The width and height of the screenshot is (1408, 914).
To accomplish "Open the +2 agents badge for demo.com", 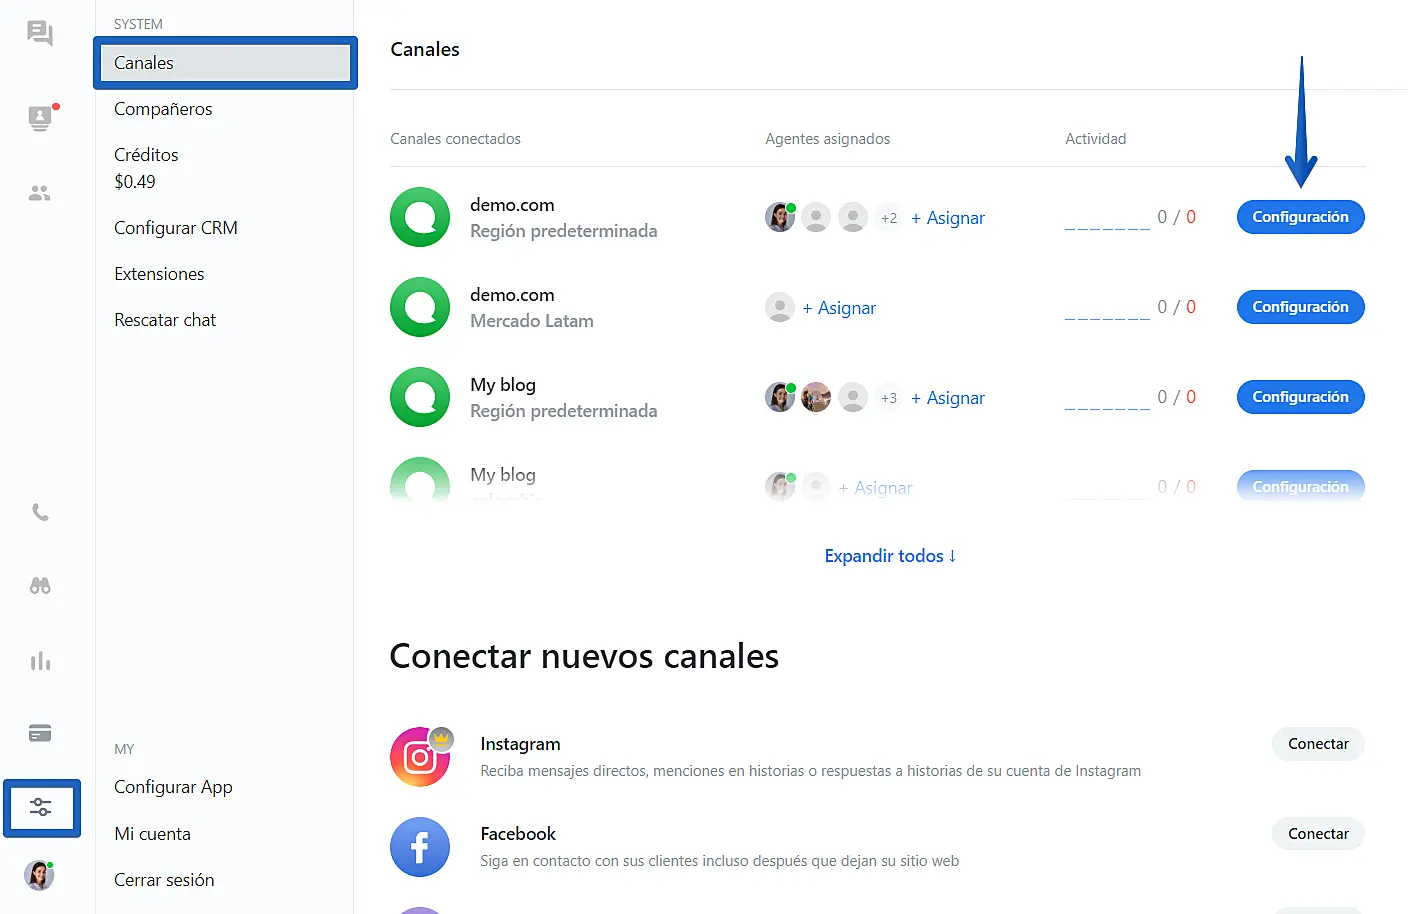I will 888,218.
